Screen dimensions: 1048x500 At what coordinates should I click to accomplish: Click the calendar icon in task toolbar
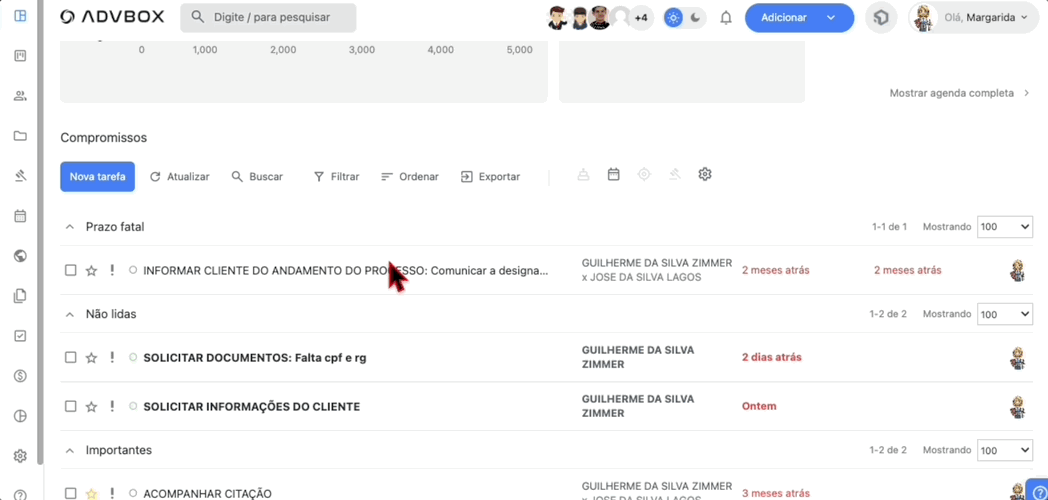[614, 175]
